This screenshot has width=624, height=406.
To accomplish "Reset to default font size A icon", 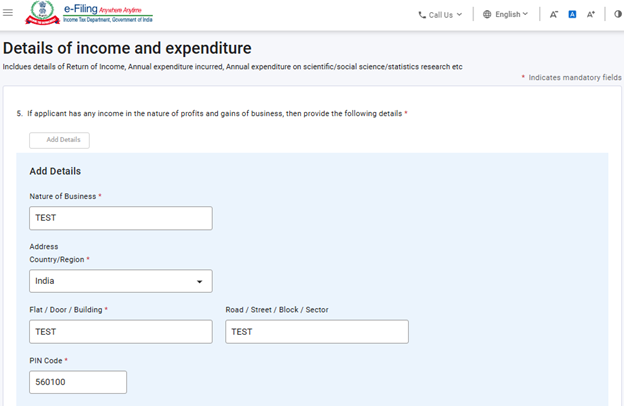I will 572,15.
